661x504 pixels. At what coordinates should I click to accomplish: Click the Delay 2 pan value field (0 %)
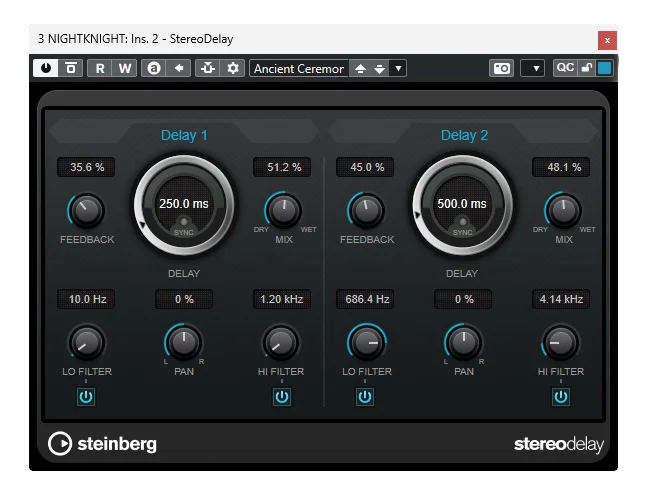click(x=463, y=299)
